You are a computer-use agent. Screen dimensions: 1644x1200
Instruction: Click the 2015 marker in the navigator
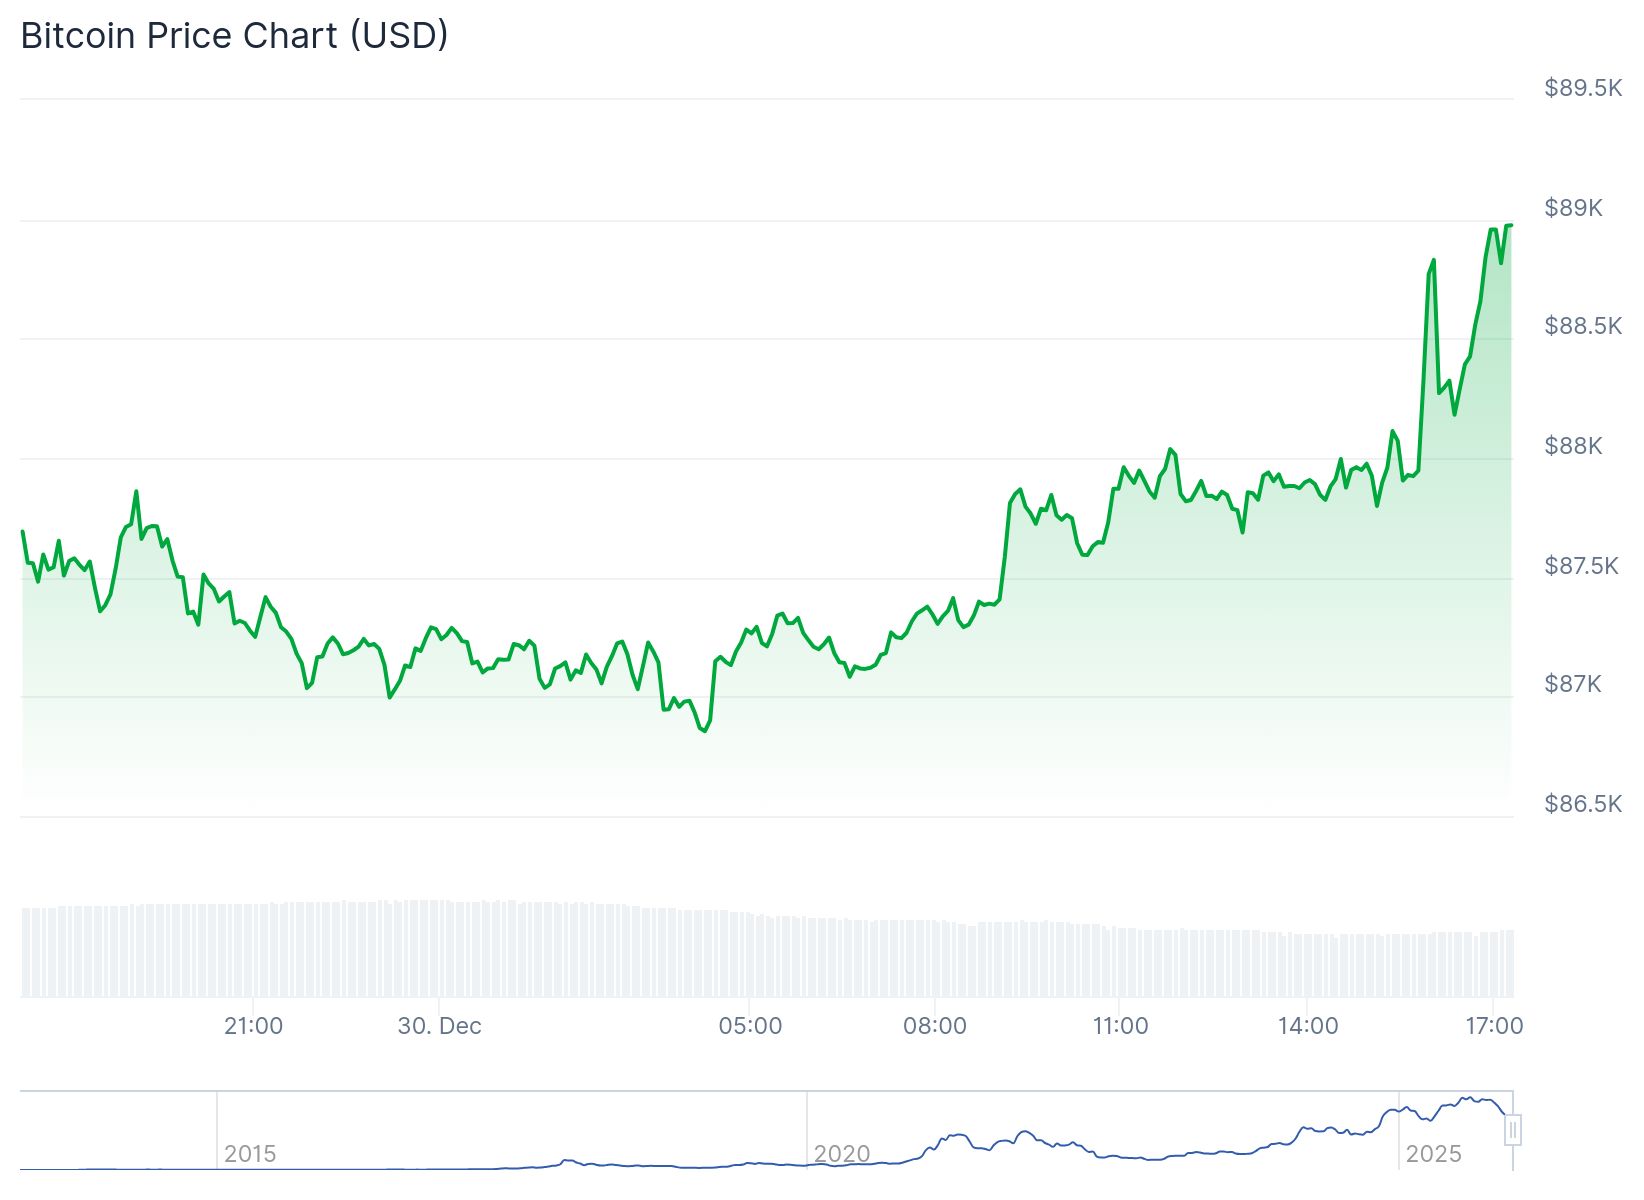[x=250, y=1154]
